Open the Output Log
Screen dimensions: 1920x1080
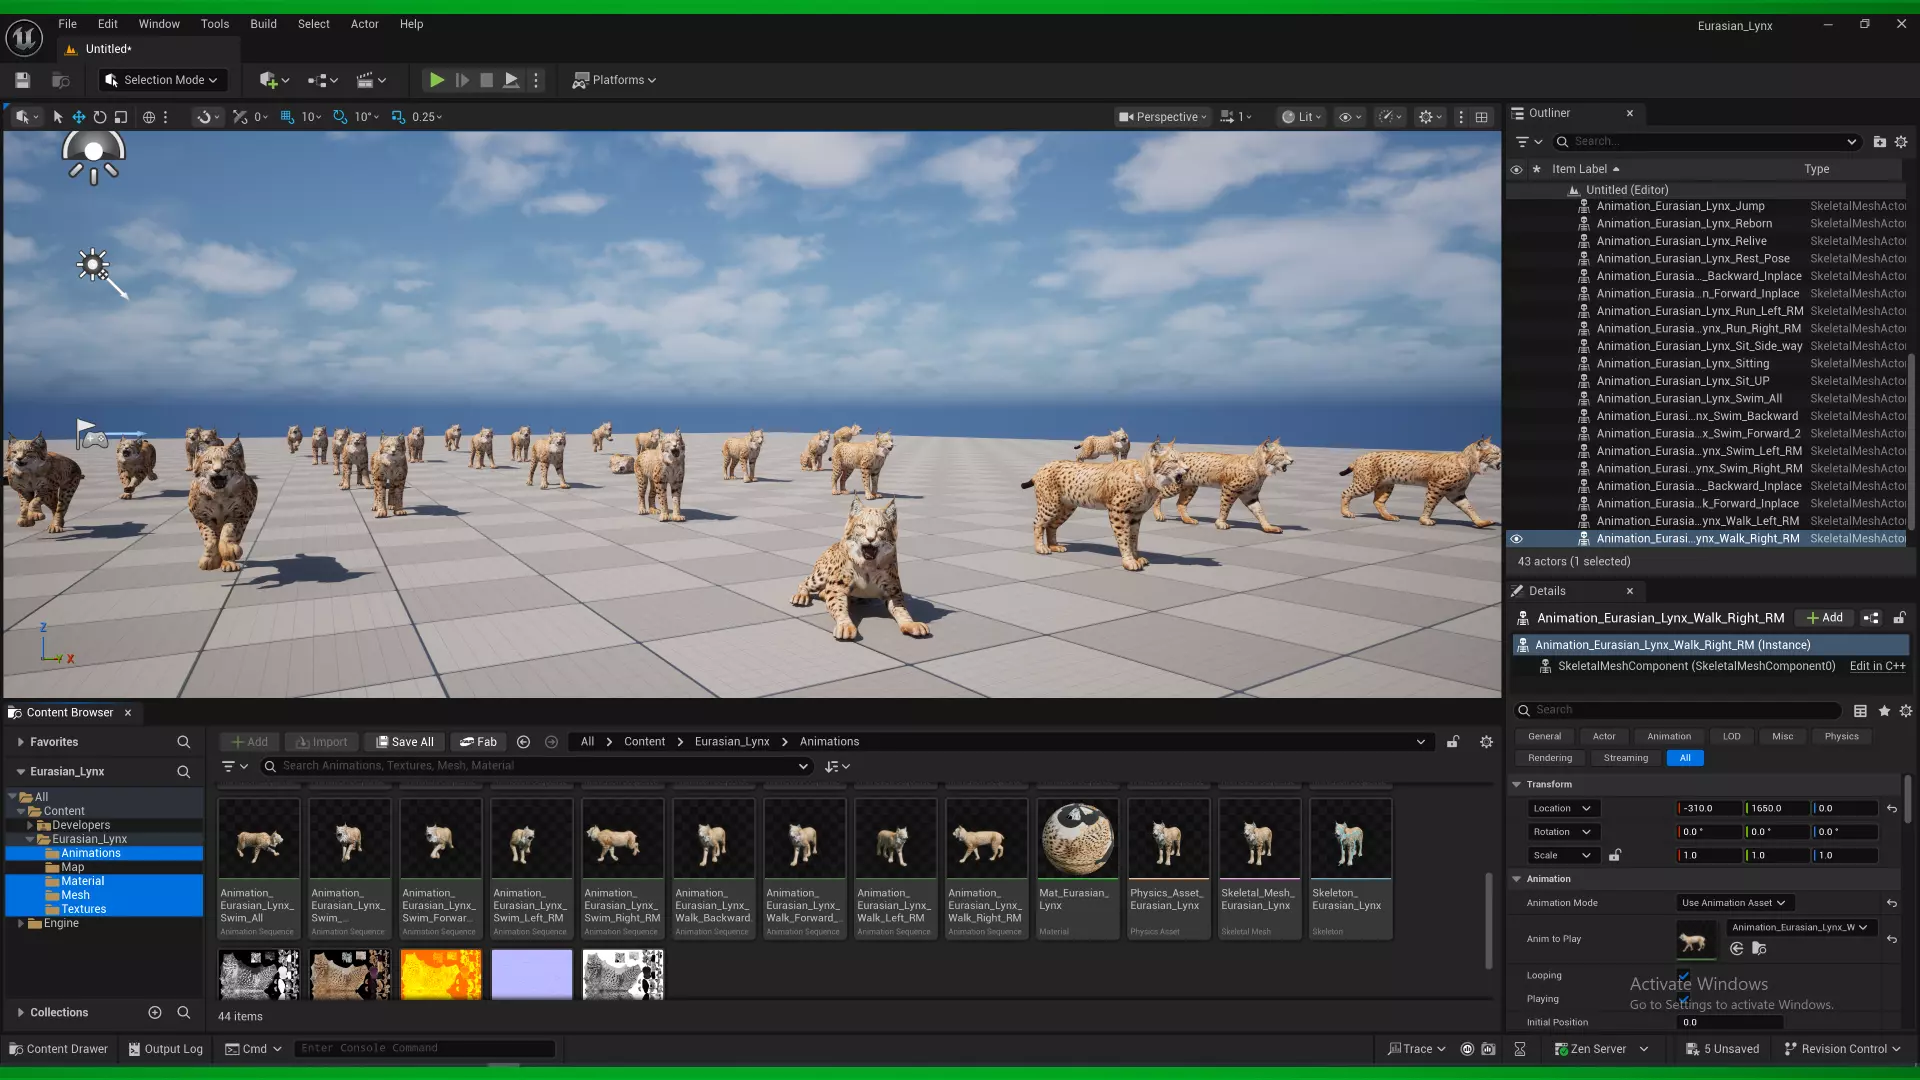(x=166, y=1049)
